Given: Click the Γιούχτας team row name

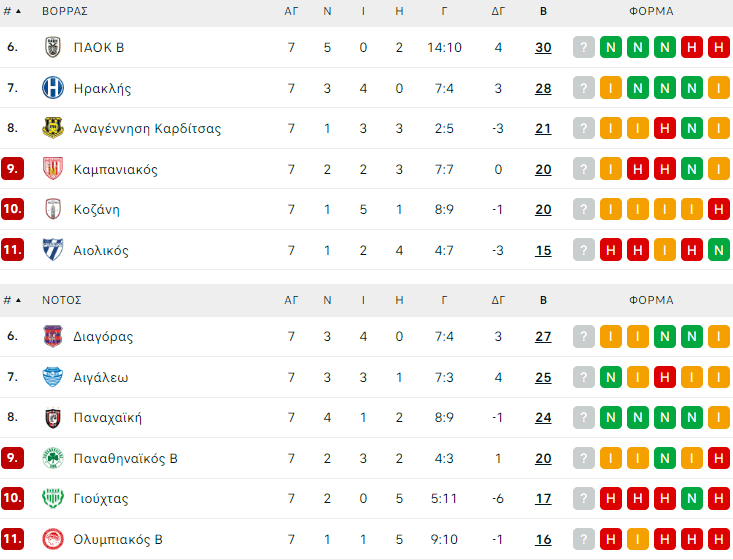Looking at the screenshot, I should (101, 499).
